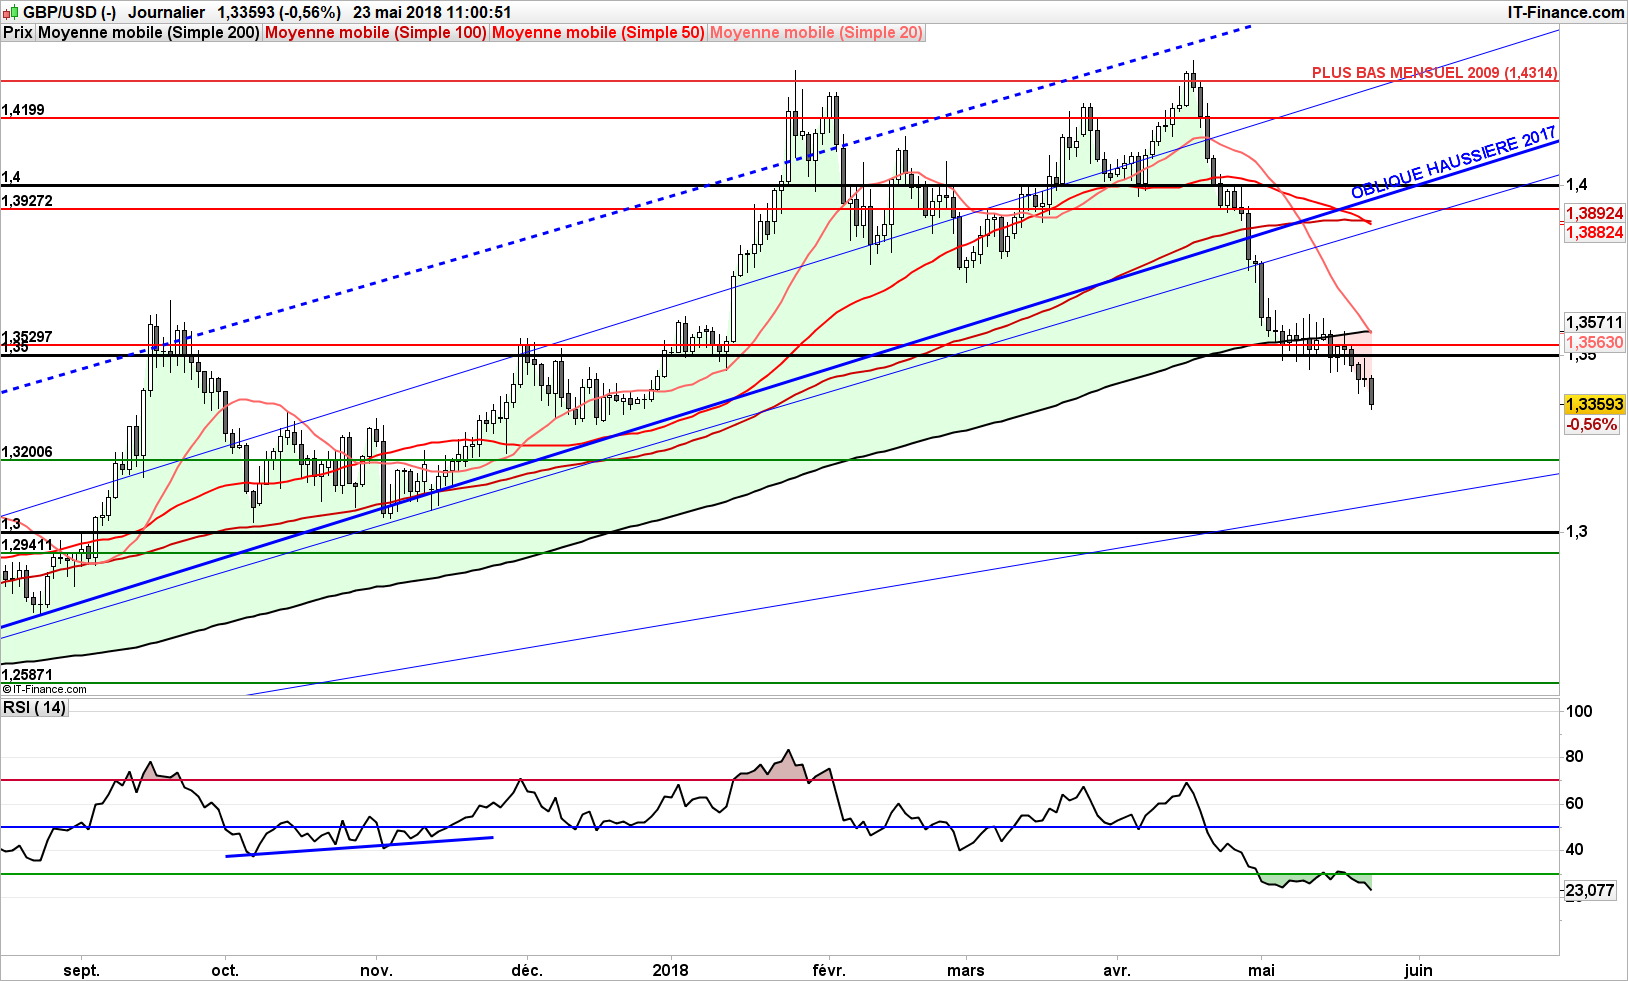Screen dimensions: 1628x981
Task: Click the 1,35630 price tag on axis
Action: (1595, 342)
